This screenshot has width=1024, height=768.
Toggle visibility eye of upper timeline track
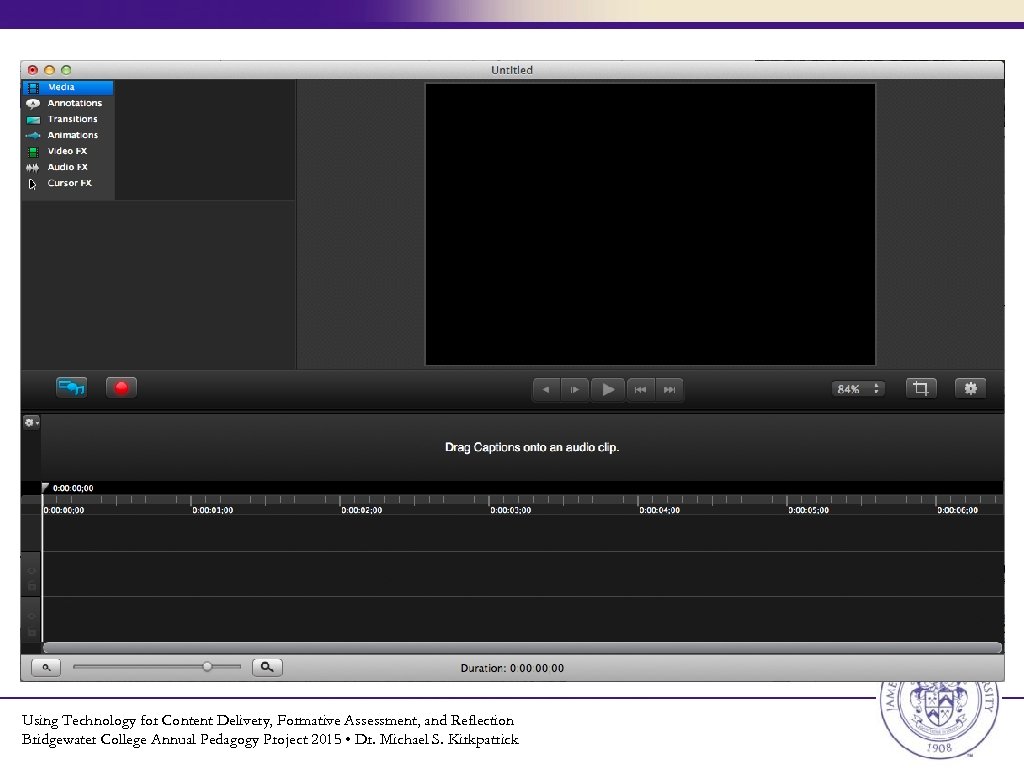(x=31, y=571)
